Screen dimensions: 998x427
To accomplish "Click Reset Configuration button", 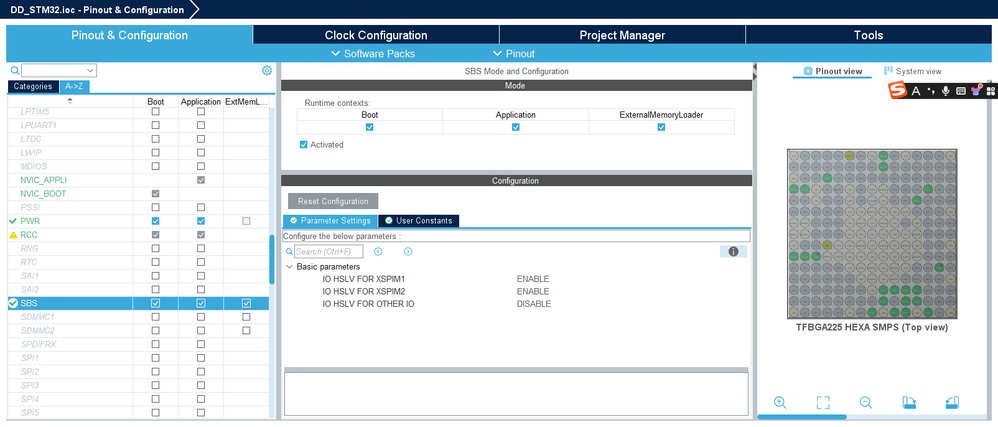I will (x=333, y=201).
